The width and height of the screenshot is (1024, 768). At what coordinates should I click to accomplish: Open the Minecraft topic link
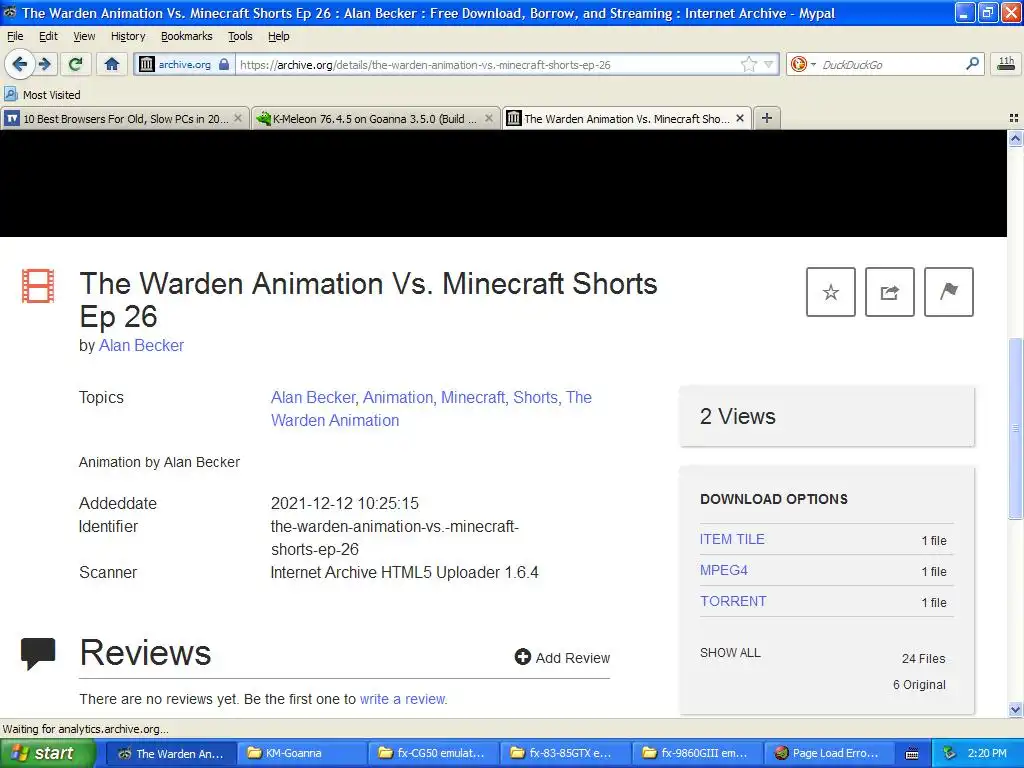click(474, 397)
